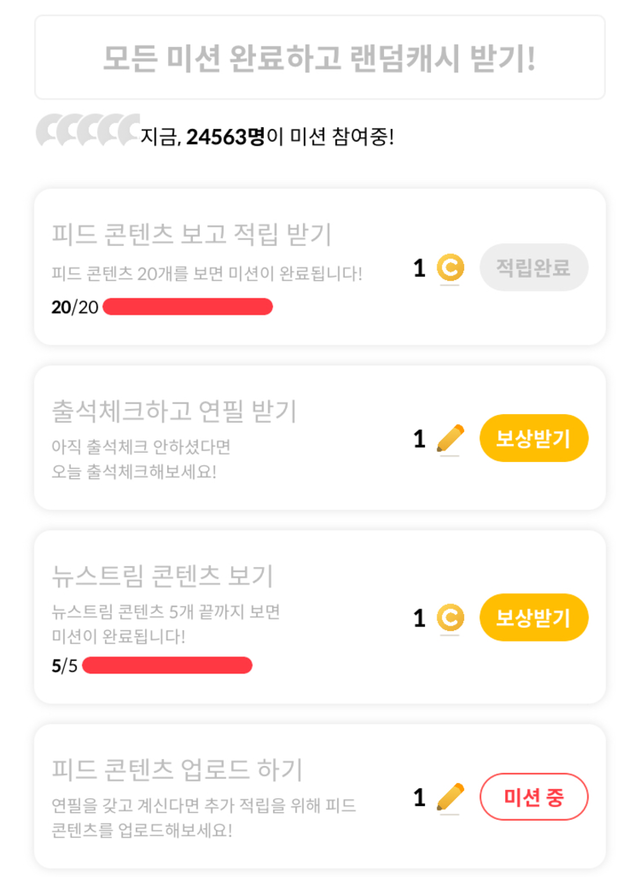Open the 피드 콘텐츠 업로드 하기 mission title
Screen dimensions: 640x877
(177, 770)
